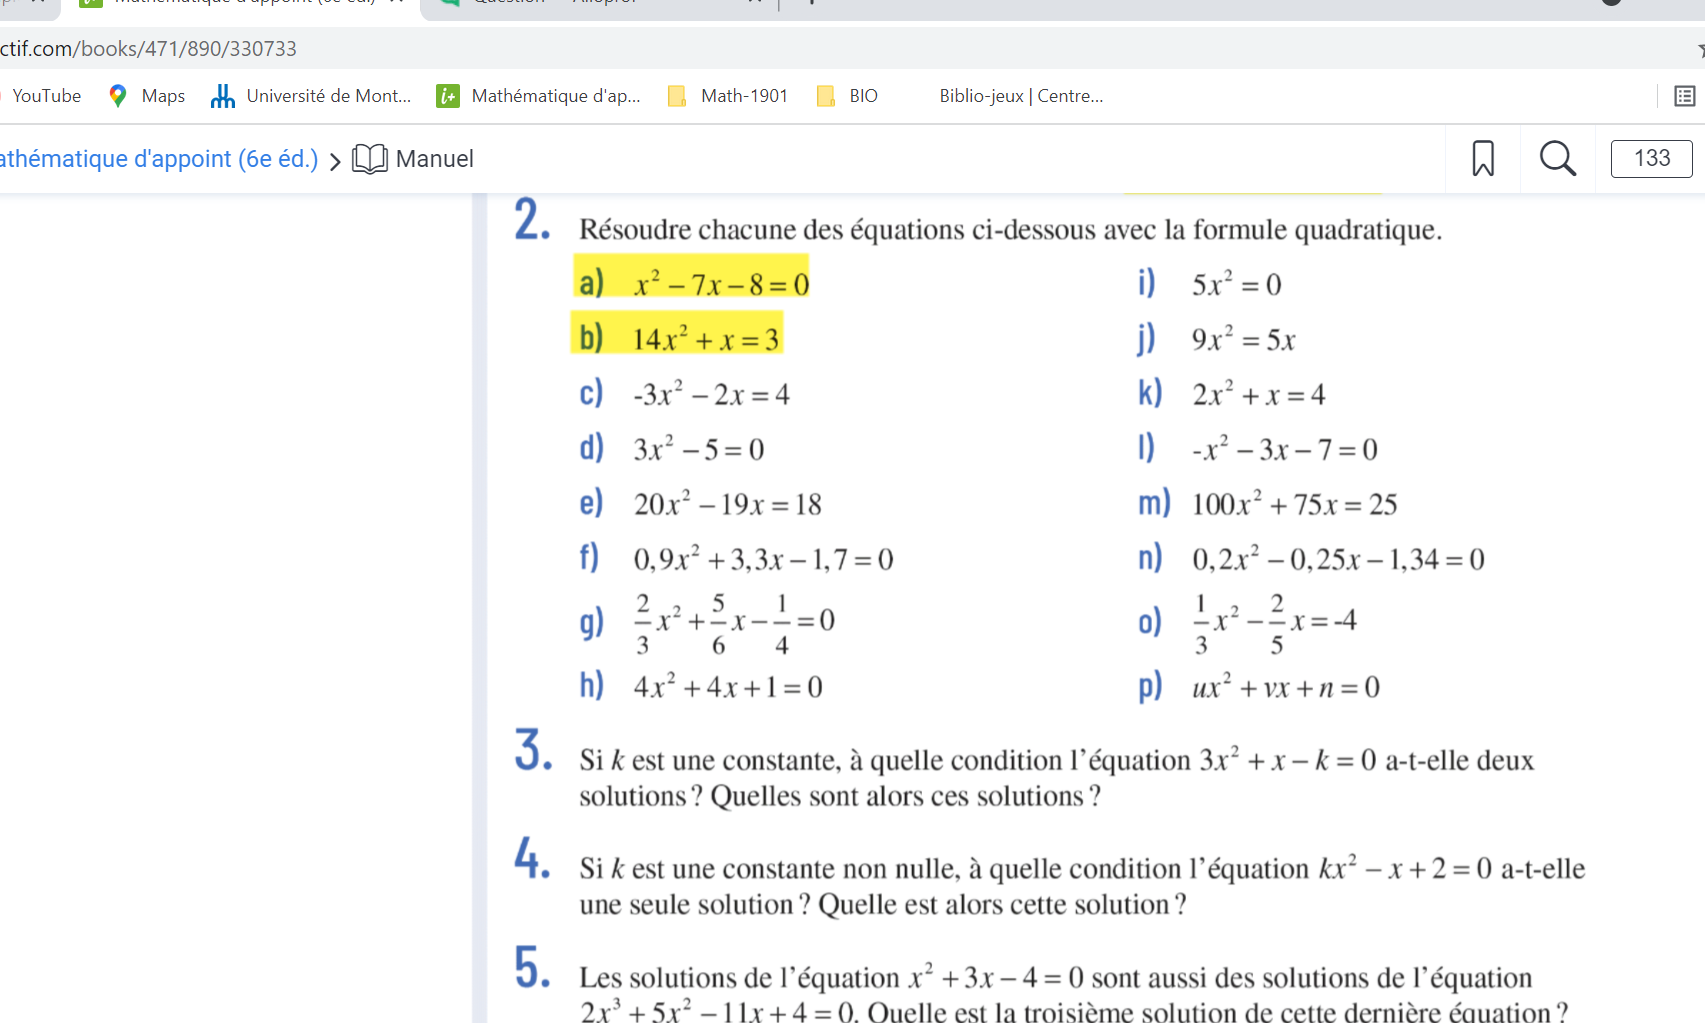This screenshot has width=1705, height=1023.
Task: Click the page number field showing 133
Action: point(1651,159)
